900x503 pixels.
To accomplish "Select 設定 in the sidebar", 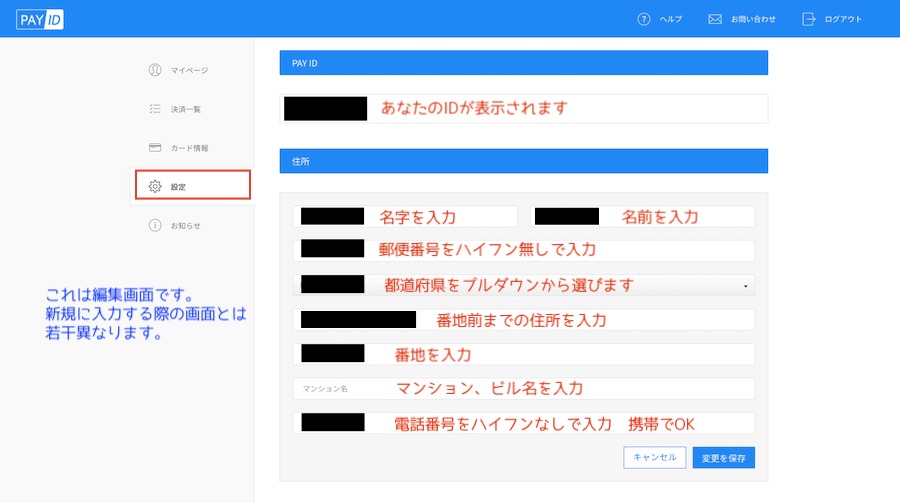I will click(x=193, y=185).
